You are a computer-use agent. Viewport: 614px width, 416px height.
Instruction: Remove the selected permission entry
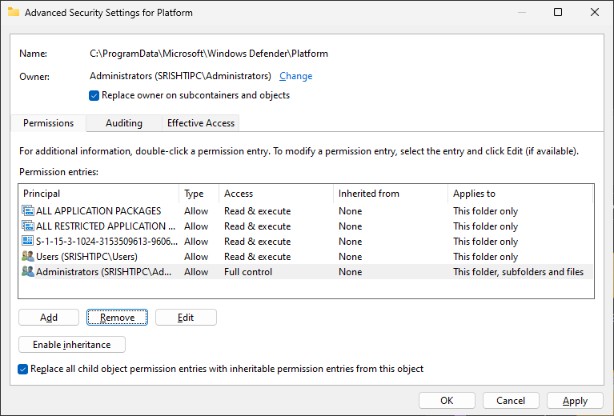(x=117, y=317)
